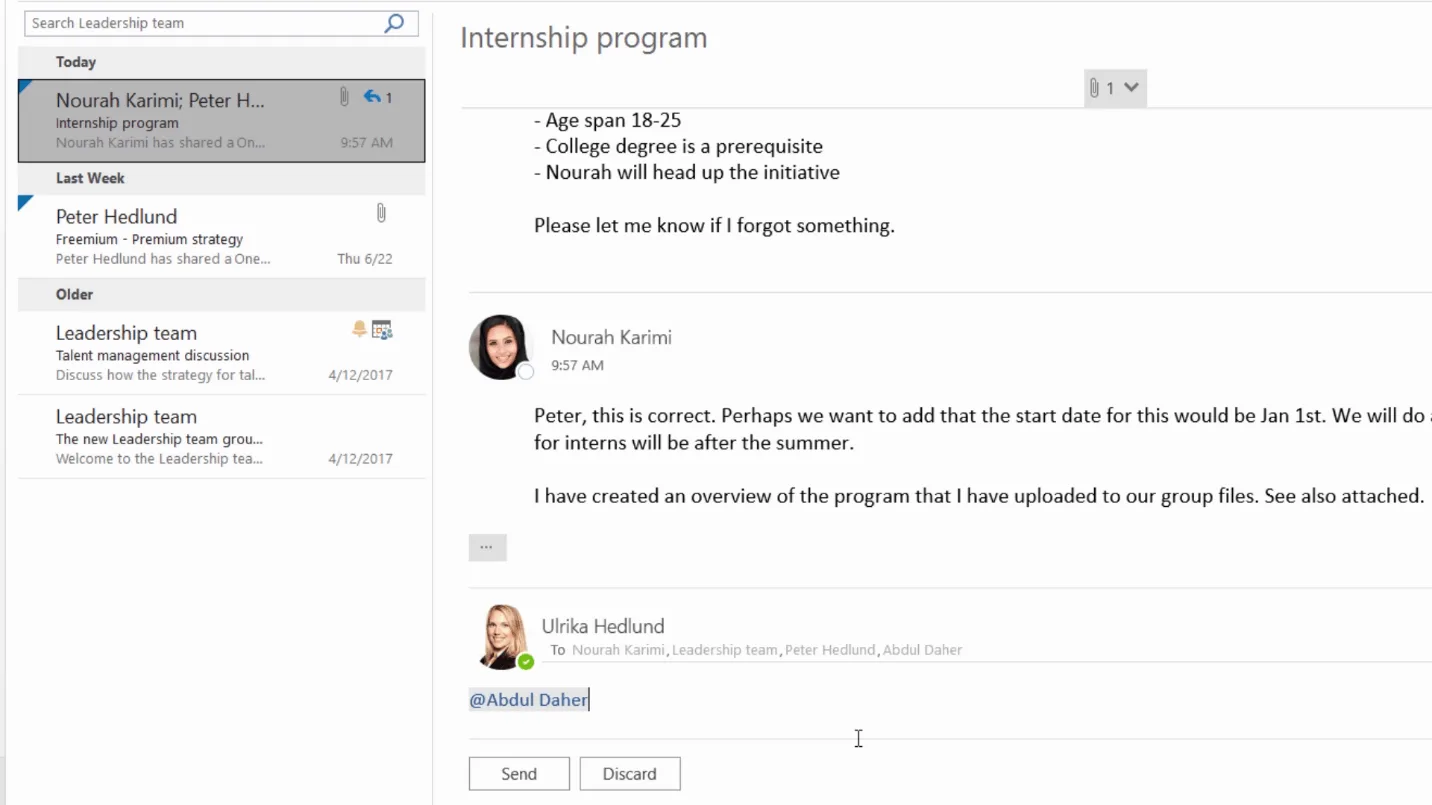The image size is (1432, 805).
Task: Click the @Abdul Daher mention in reply
Action: (529, 700)
